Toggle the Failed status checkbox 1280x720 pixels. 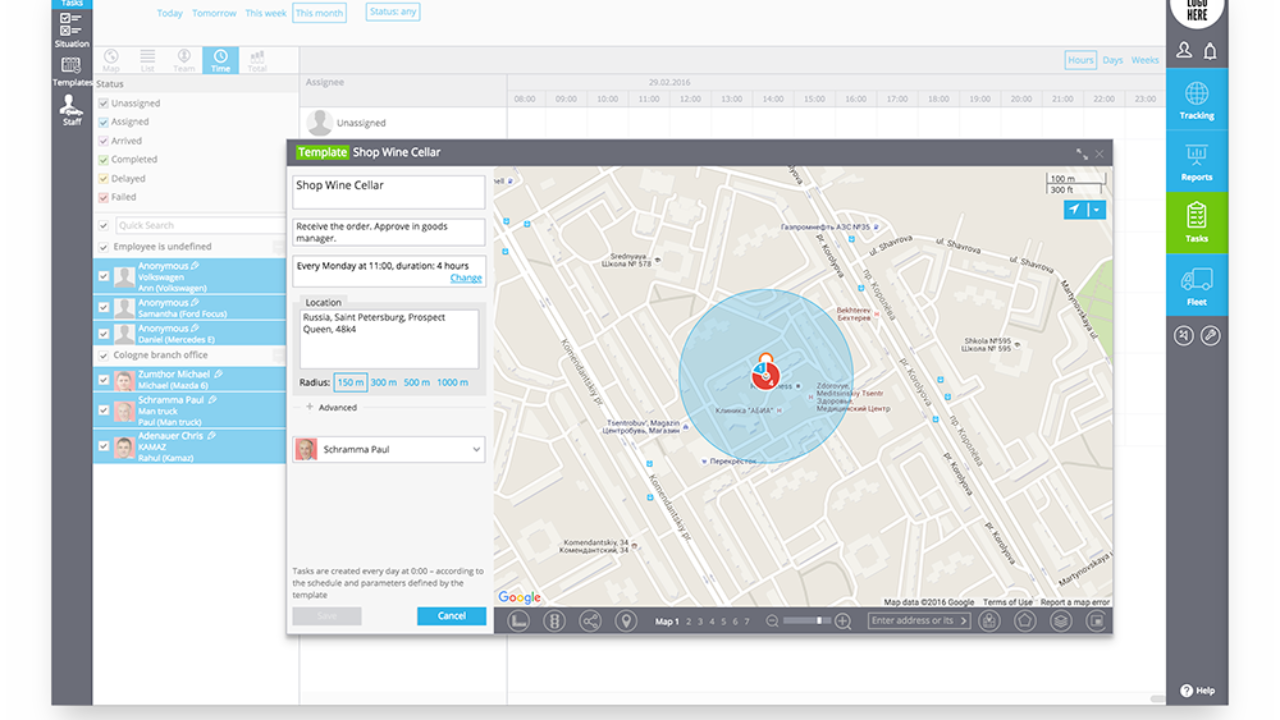point(103,197)
